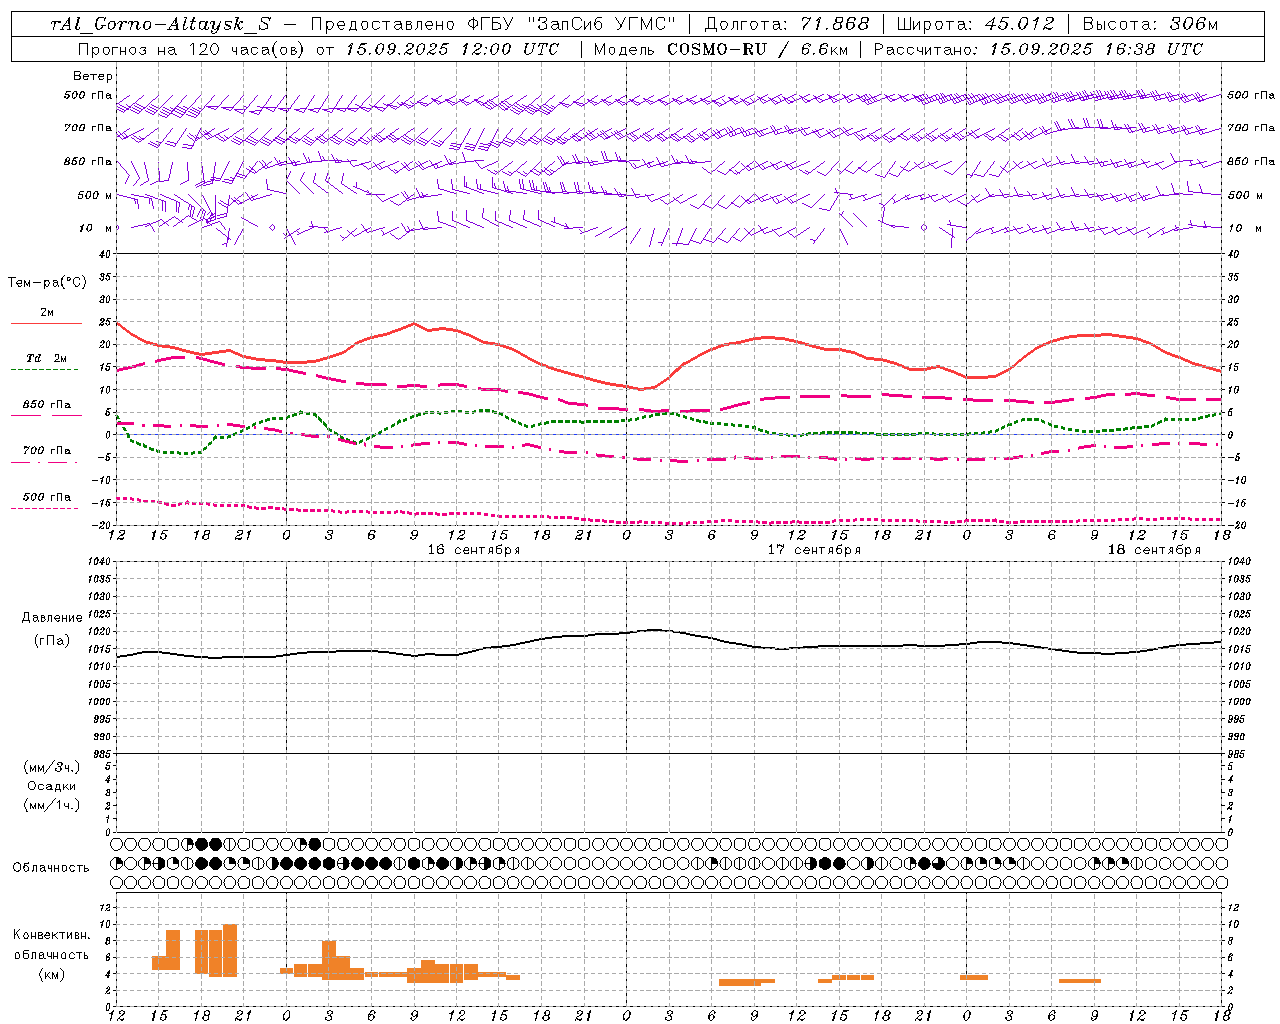Click the (гПа) unit label under Давление
Image resolution: width=1280 pixels, height=1024 pixels.
tap(52, 641)
